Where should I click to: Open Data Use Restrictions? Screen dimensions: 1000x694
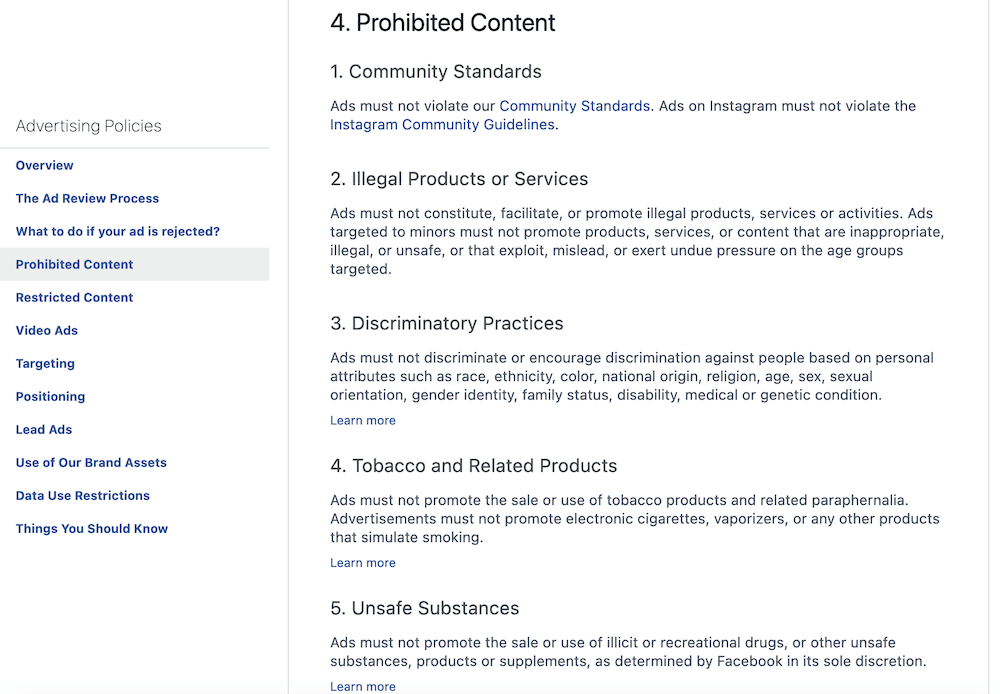click(x=82, y=495)
